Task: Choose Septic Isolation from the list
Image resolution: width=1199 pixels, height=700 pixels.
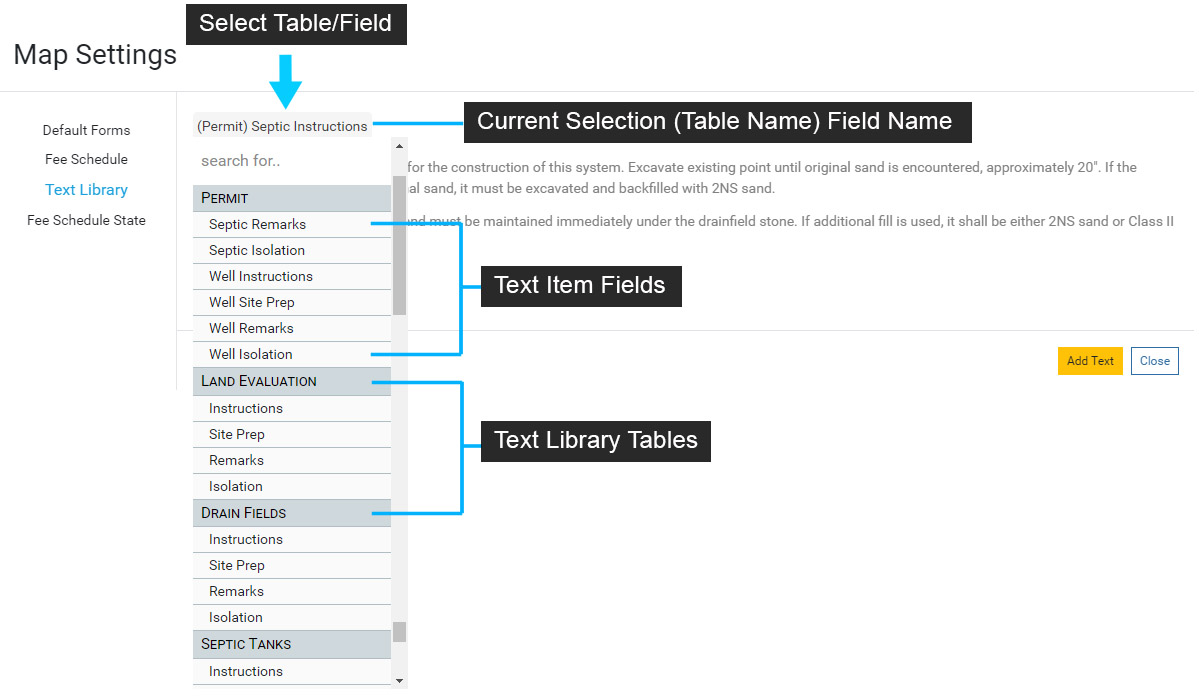Action: click(257, 250)
